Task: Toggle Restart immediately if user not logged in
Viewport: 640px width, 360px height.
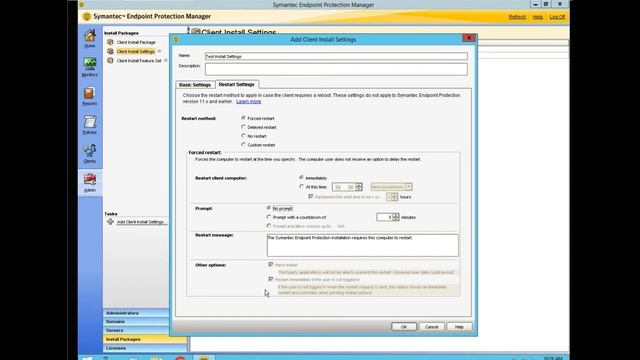Action: pos(271,279)
